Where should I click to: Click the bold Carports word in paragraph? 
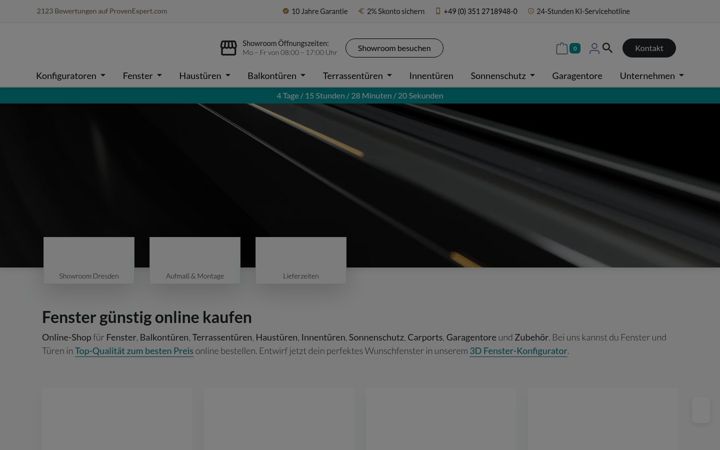[425, 337]
